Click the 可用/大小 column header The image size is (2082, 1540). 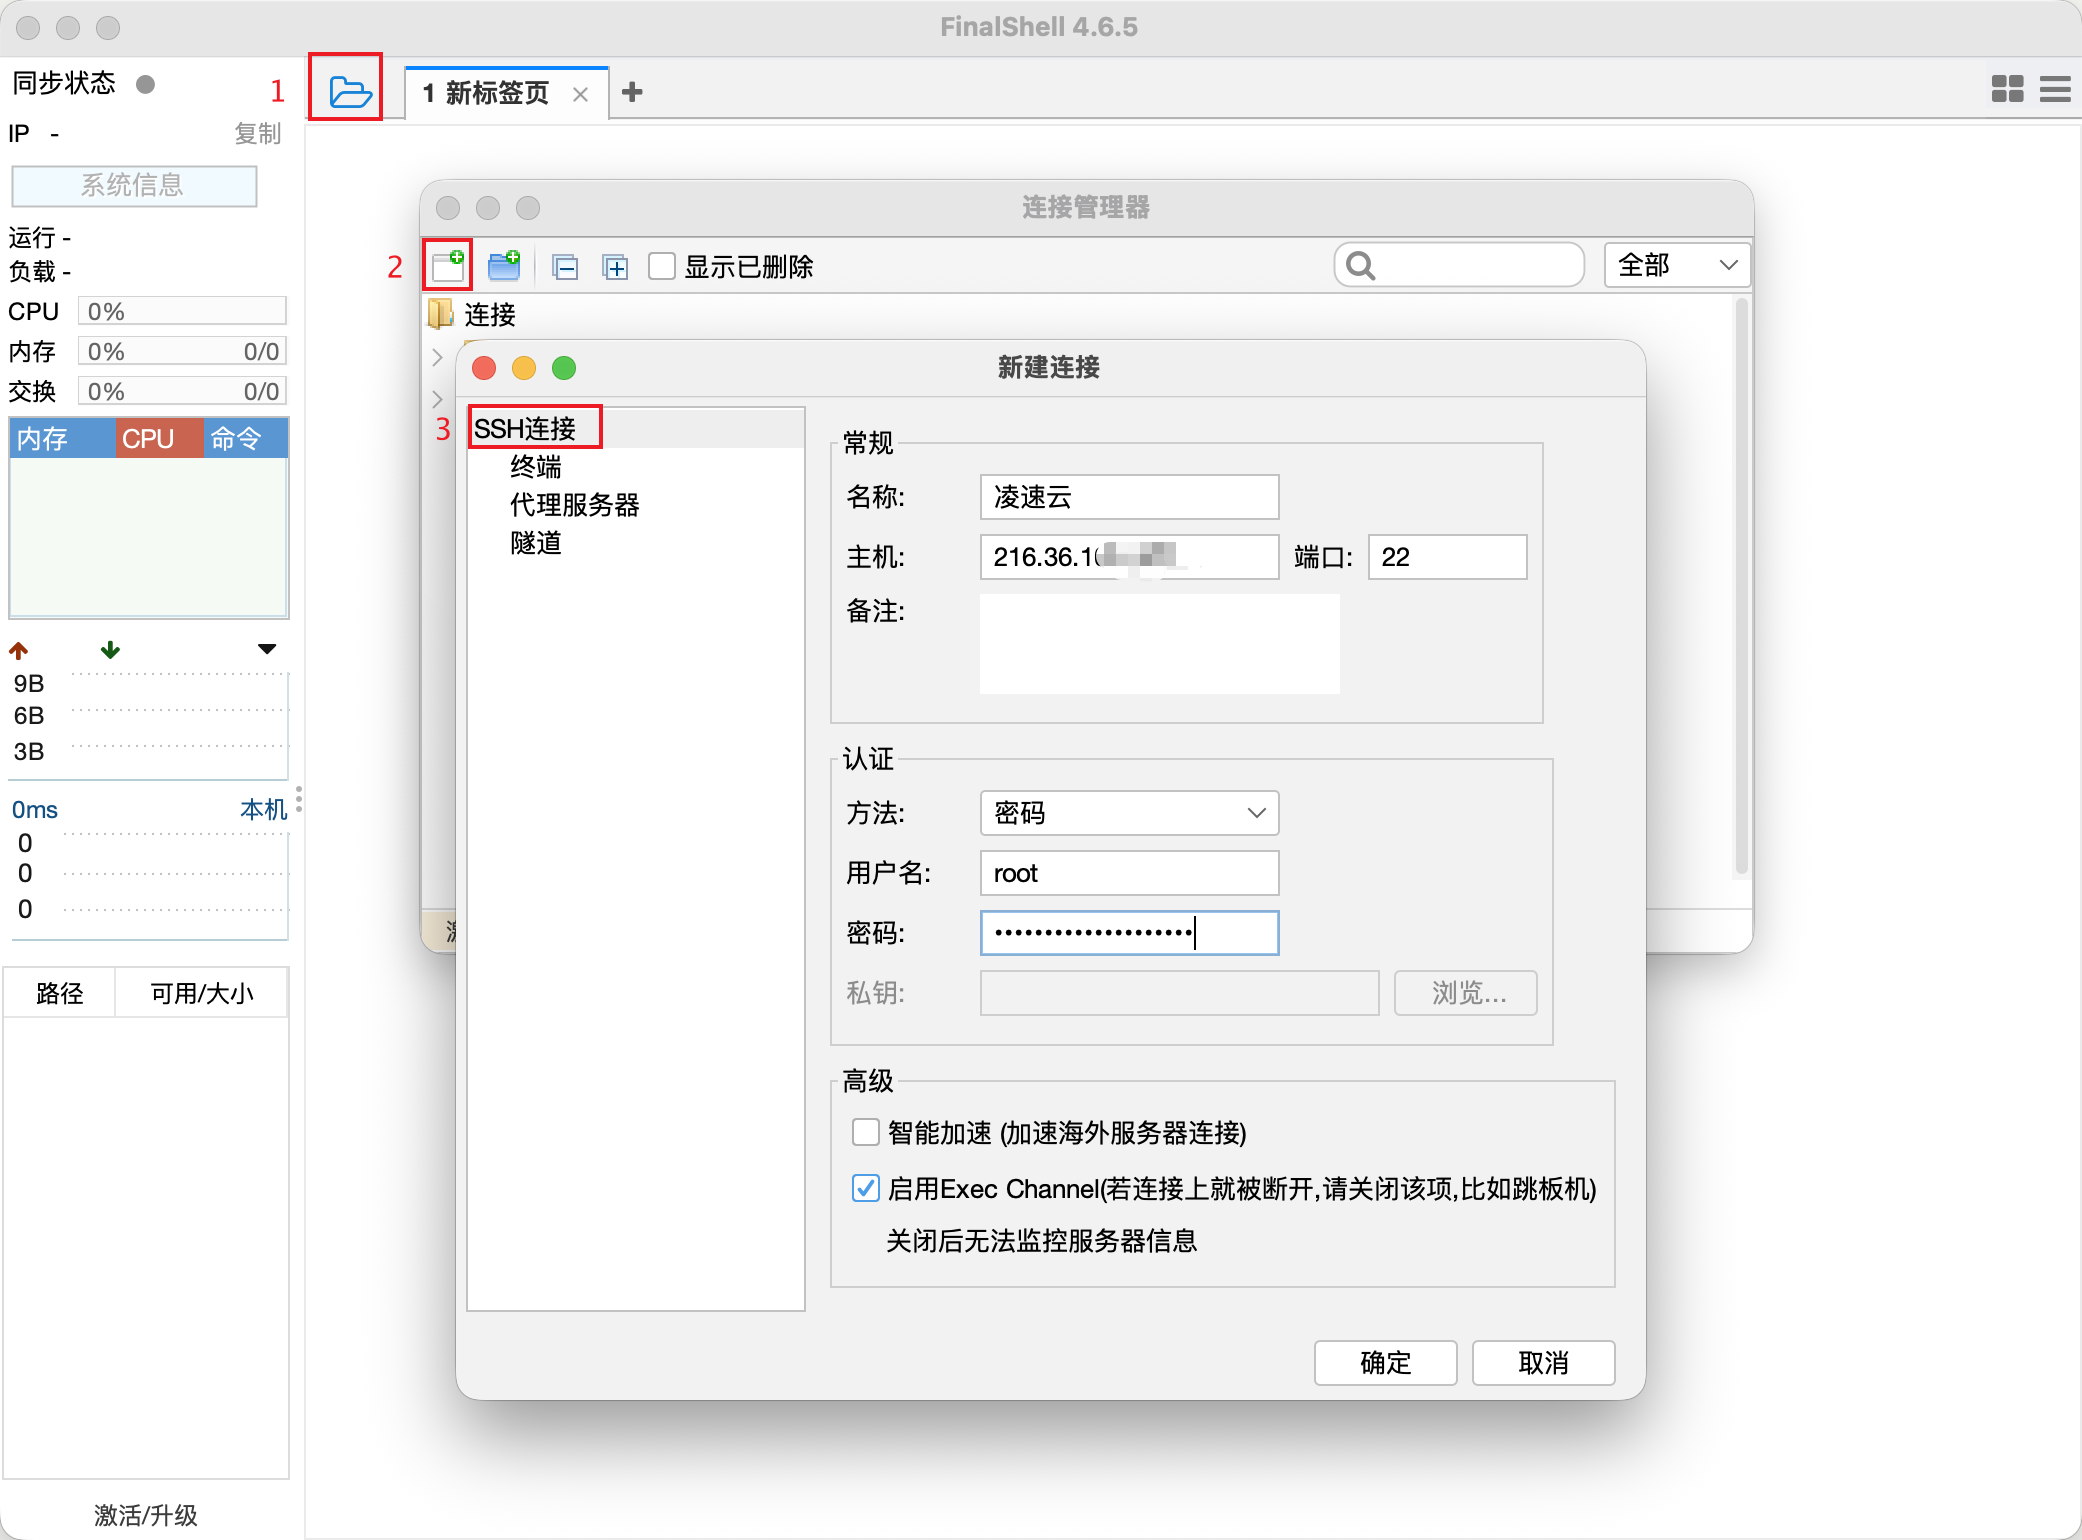(x=202, y=993)
